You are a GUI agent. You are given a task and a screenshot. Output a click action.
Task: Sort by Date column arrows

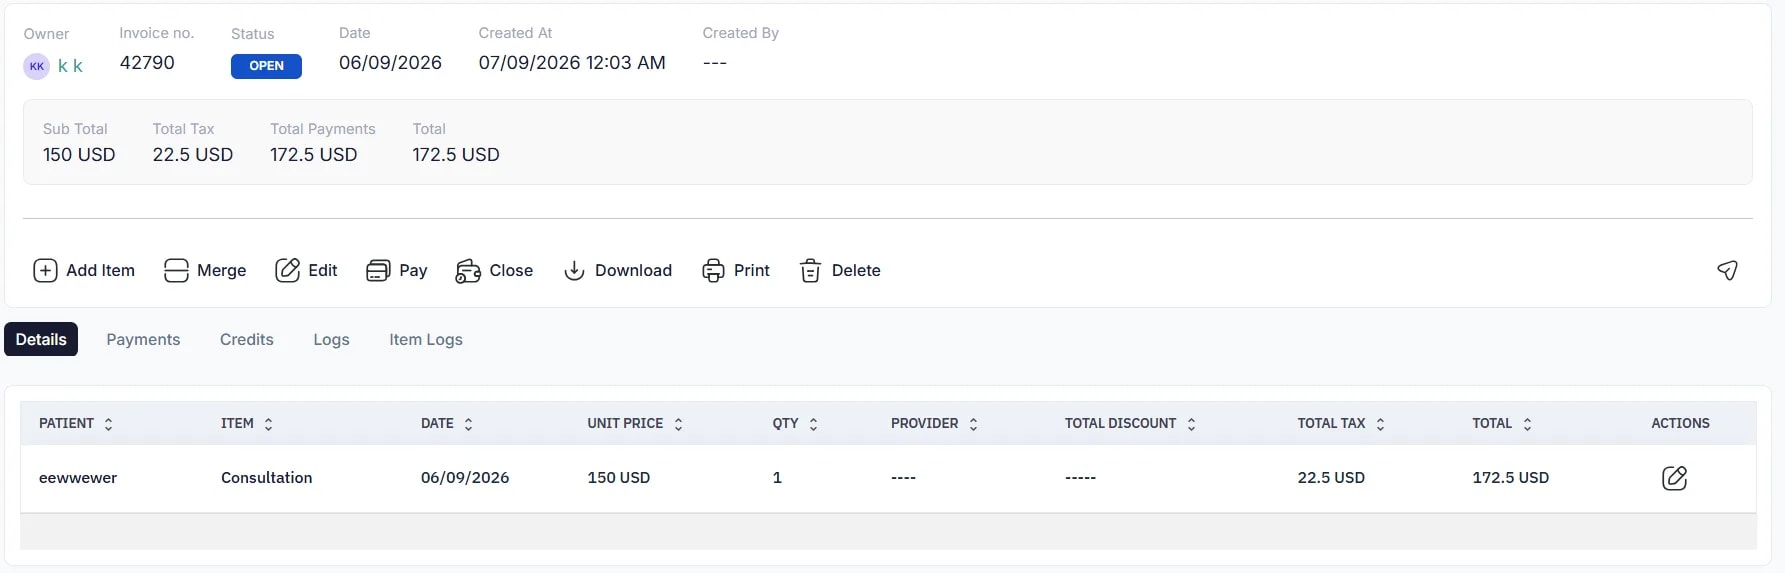click(x=468, y=424)
